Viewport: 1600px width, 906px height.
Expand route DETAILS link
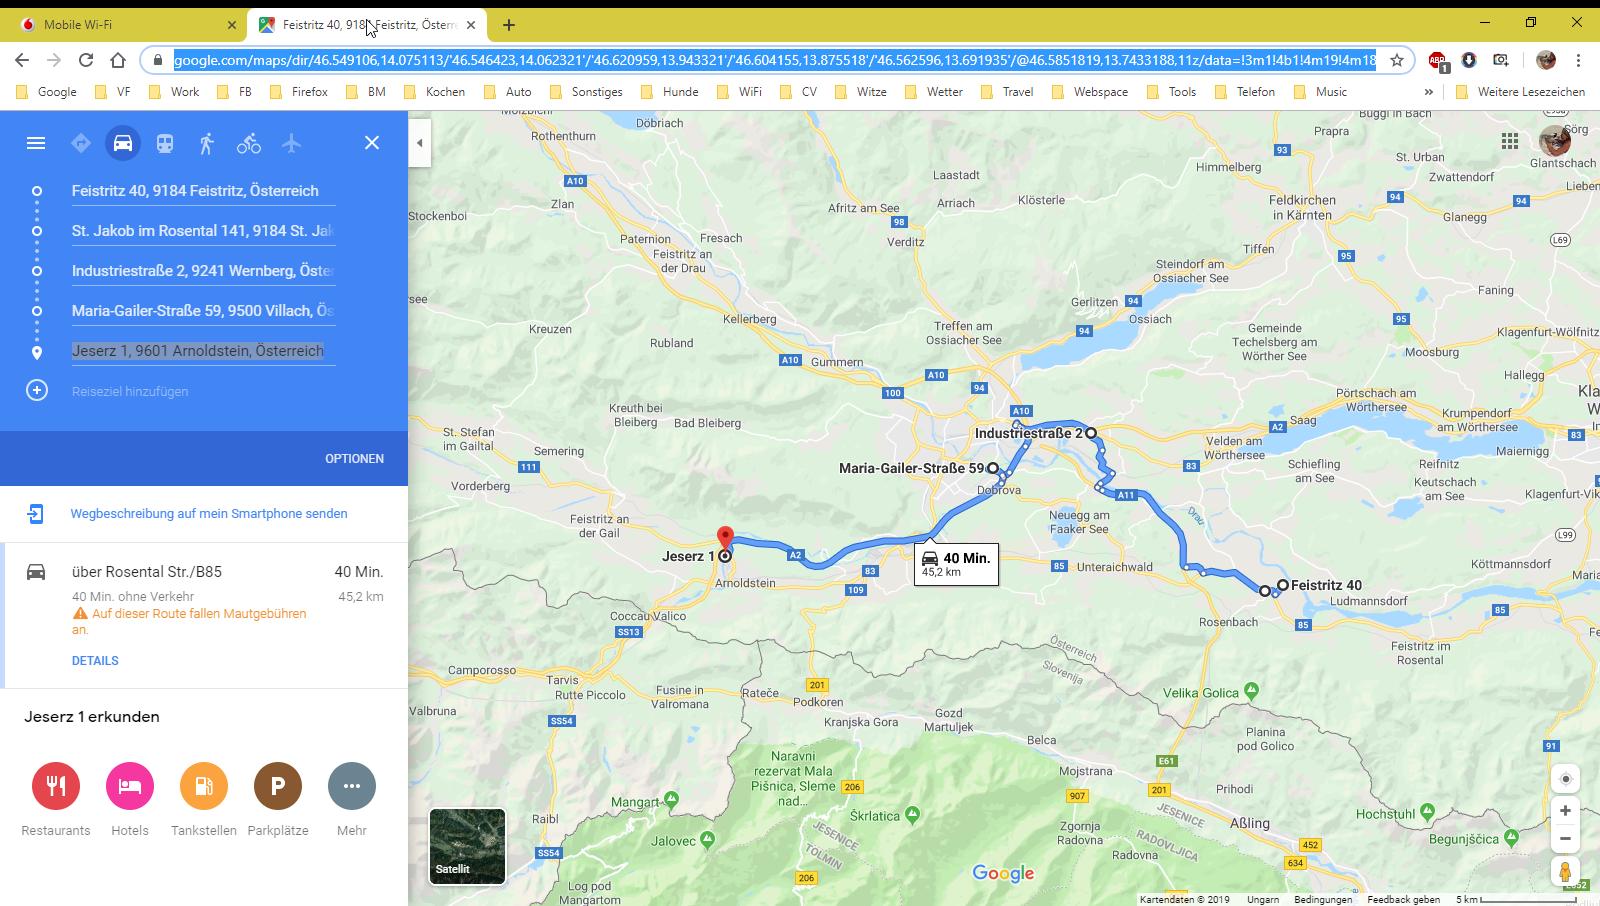point(95,661)
